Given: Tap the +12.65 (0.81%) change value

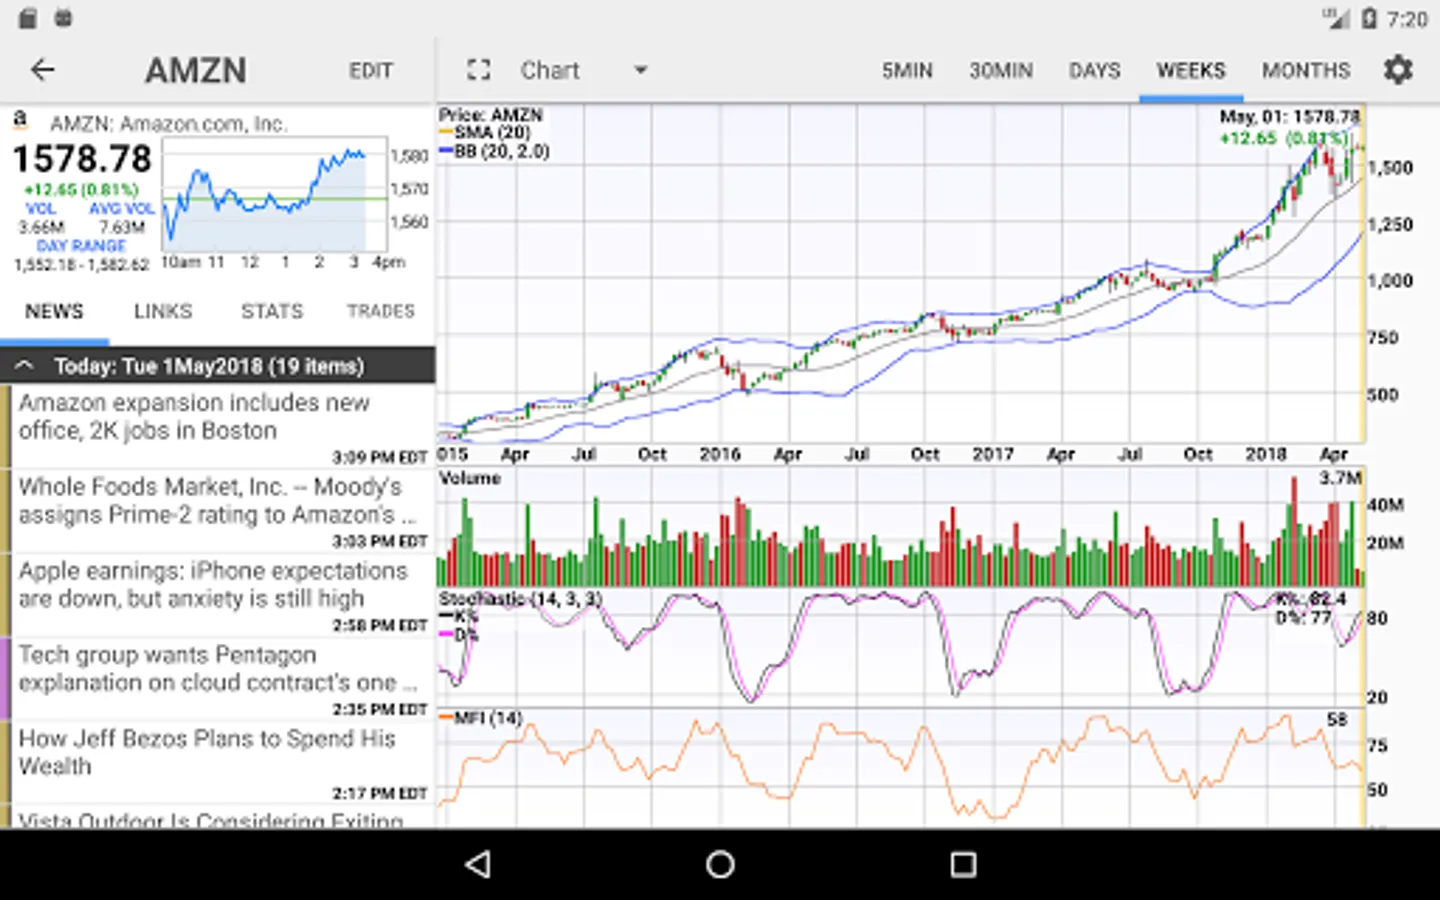Looking at the screenshot, I should coord(82,189).
